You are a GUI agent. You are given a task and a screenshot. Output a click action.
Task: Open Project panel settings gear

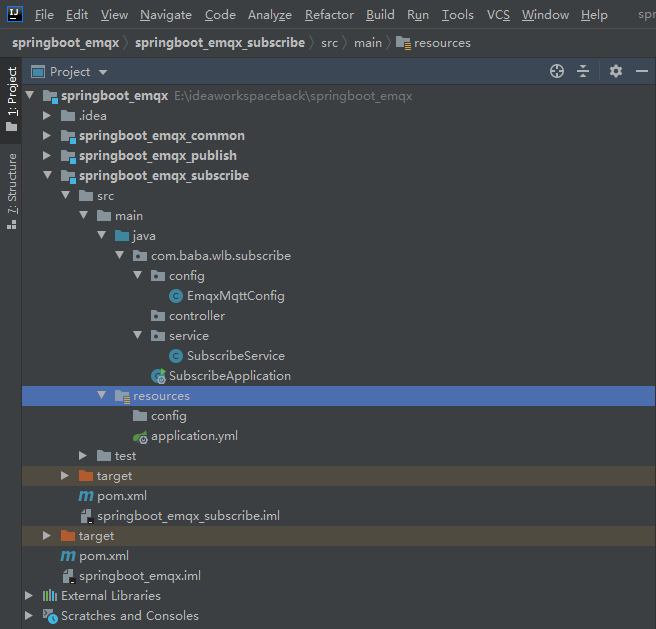pyautogui.click(x=616, y=71)
